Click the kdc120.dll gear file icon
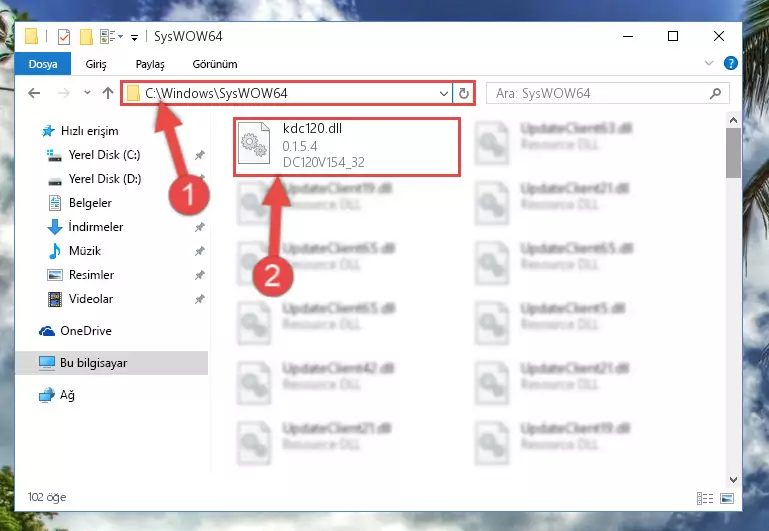 point(254,143)
